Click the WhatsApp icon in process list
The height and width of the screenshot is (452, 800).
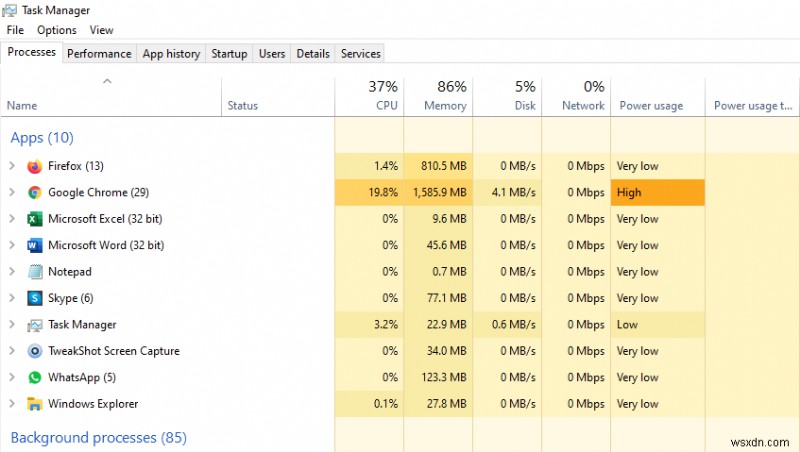point(35,378)
